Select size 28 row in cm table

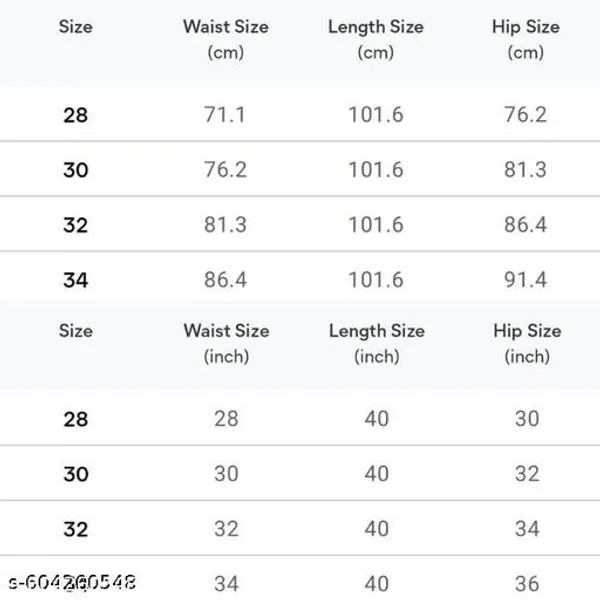click(300, 114)
